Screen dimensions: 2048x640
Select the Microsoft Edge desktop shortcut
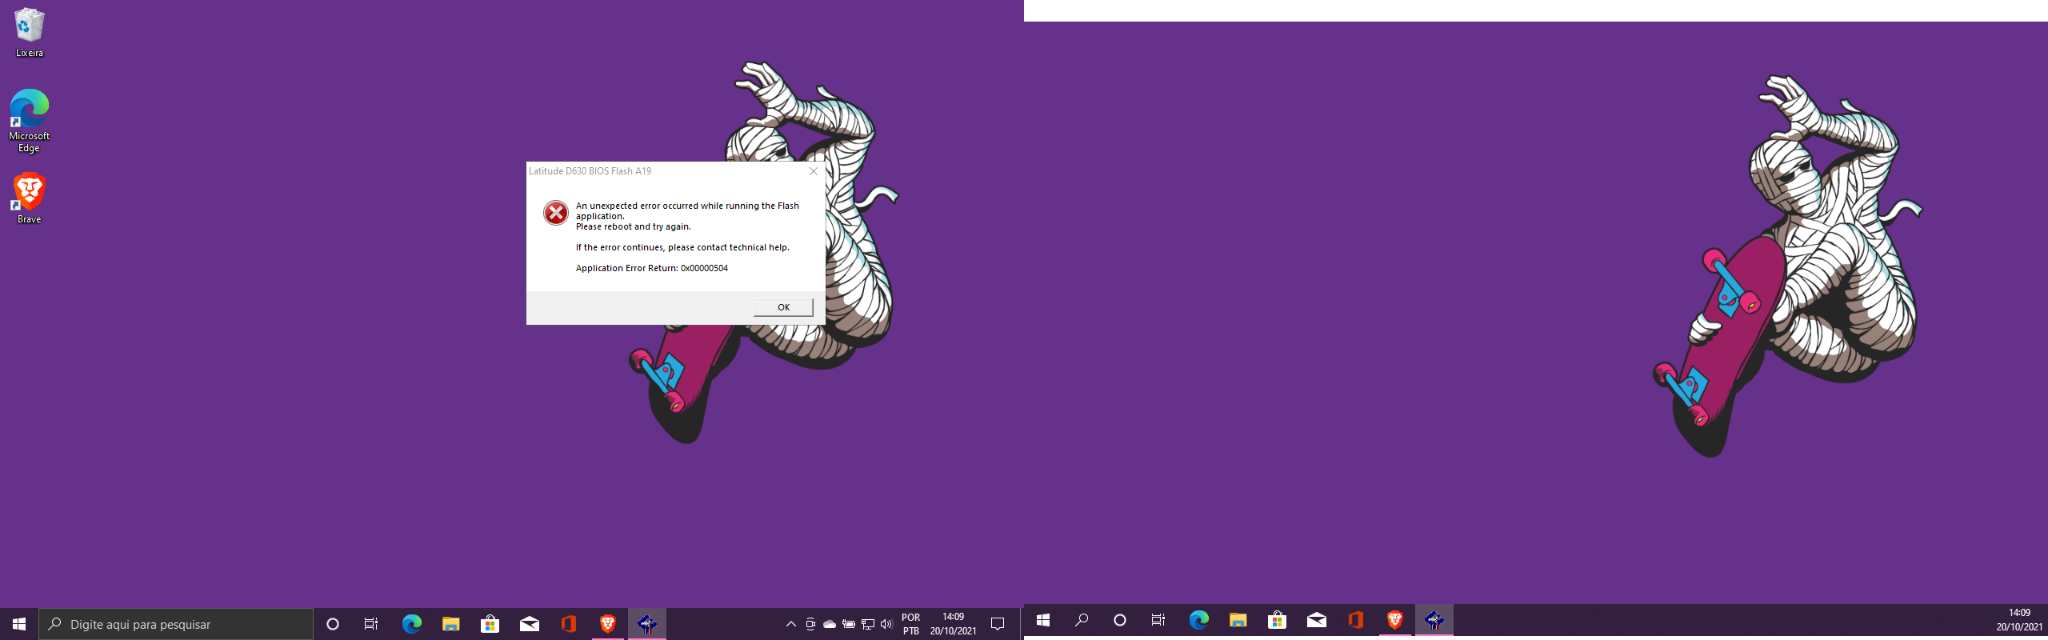(29, 121)
